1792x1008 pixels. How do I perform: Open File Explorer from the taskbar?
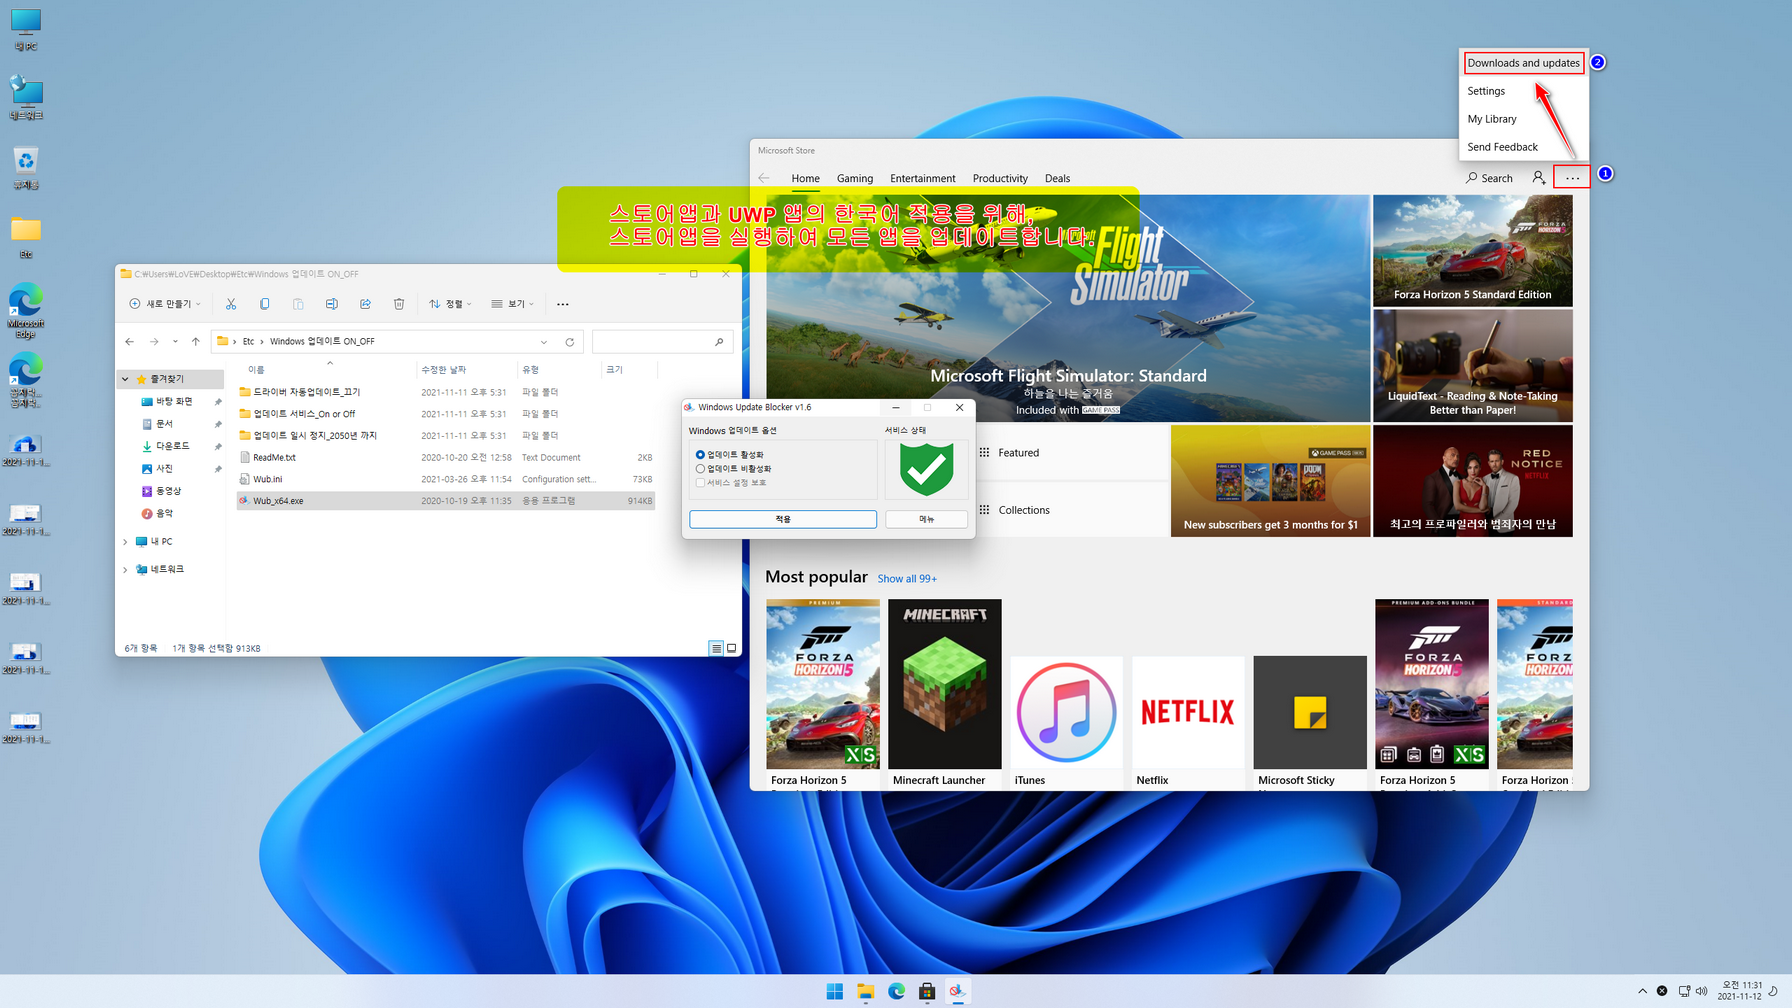pyautogui.click(x=866, y=991)
